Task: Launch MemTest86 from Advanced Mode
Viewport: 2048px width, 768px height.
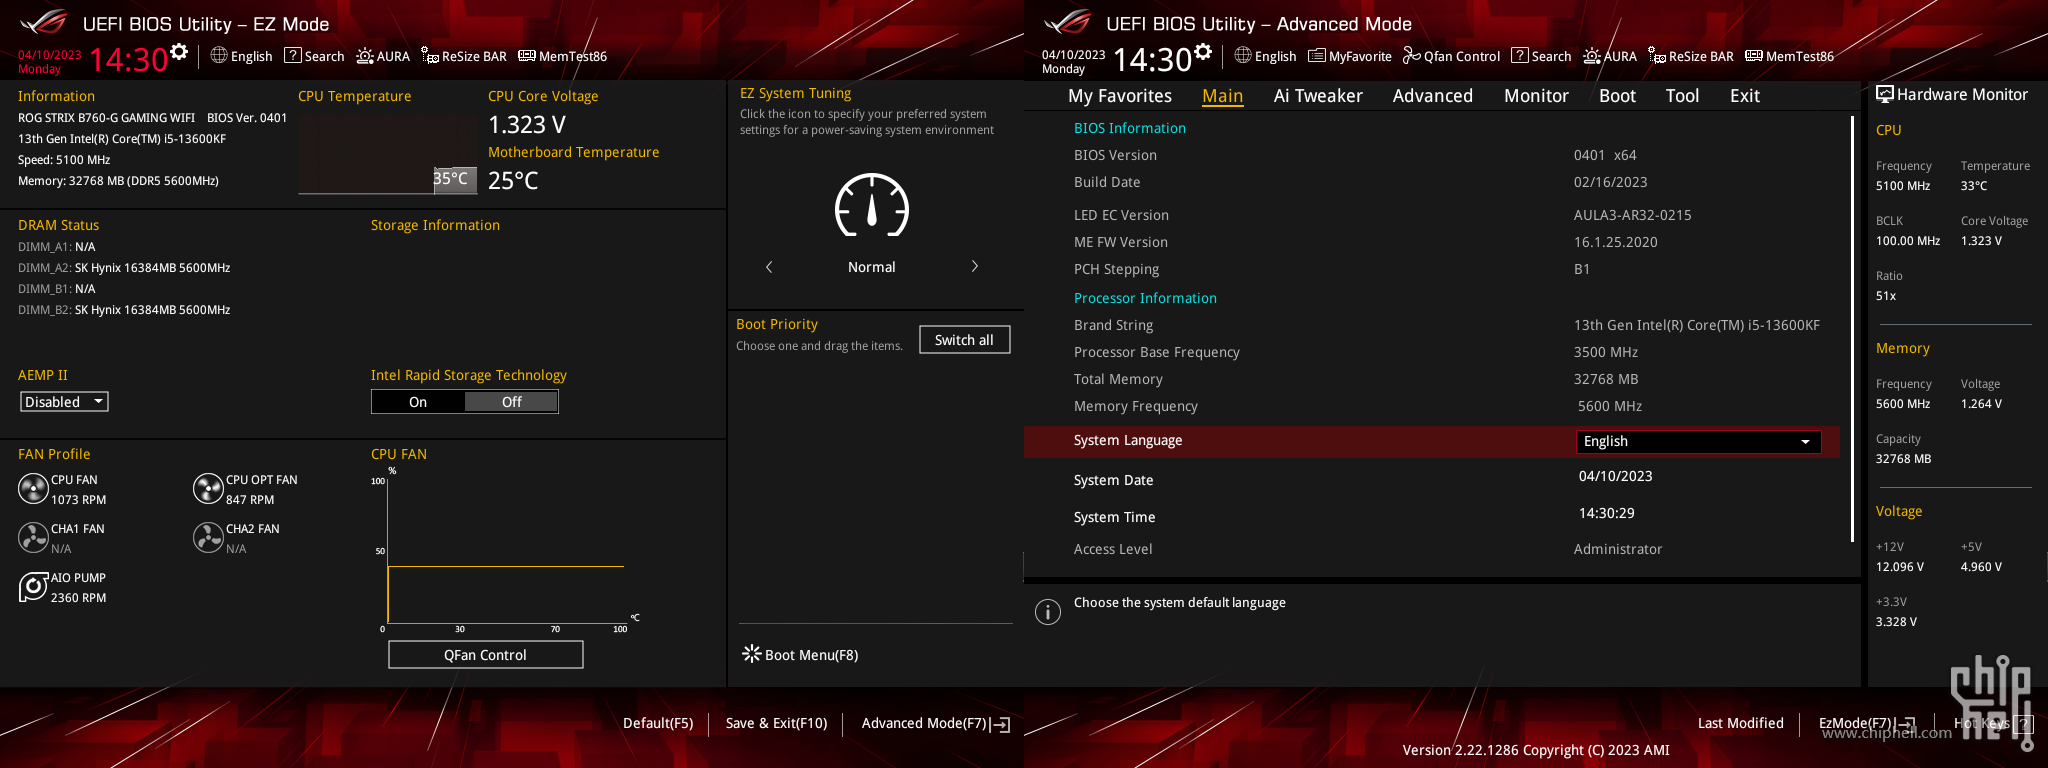Action: click(x=1790, y=56)
